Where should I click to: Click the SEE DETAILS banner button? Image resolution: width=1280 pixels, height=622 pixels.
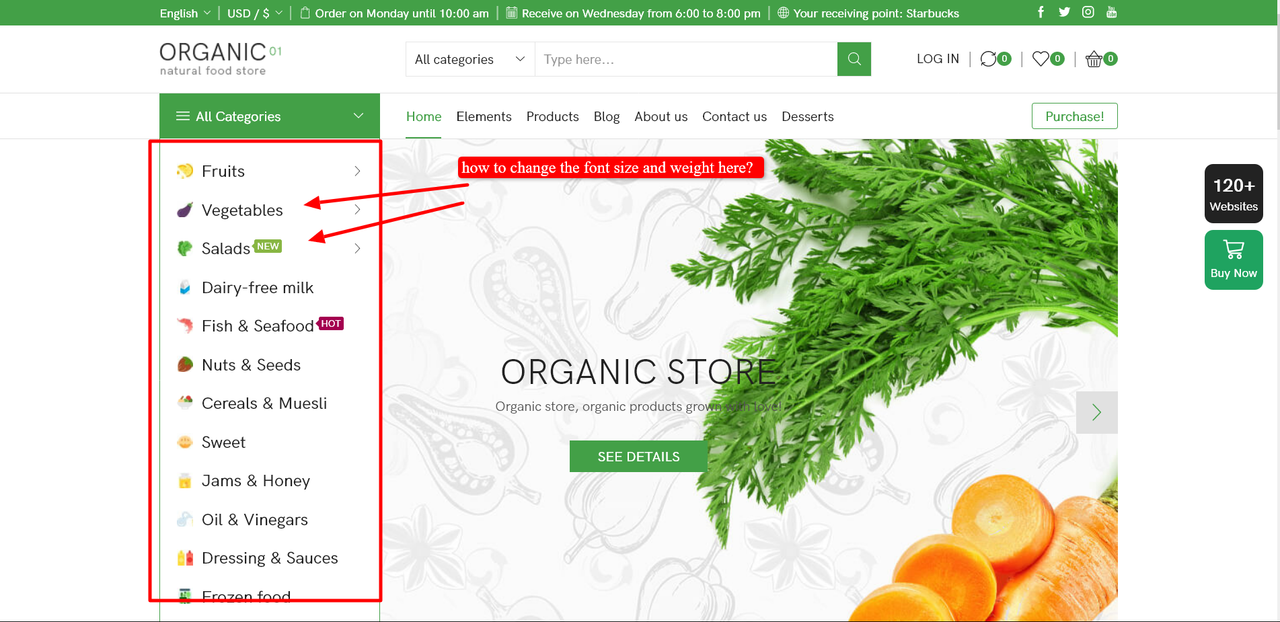(x=639, y=456)
